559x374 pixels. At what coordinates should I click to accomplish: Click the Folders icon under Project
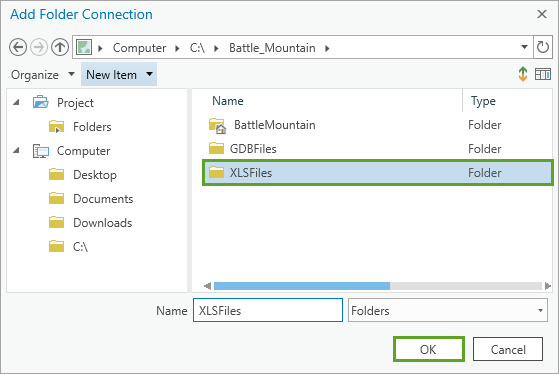tap(56, 127)
